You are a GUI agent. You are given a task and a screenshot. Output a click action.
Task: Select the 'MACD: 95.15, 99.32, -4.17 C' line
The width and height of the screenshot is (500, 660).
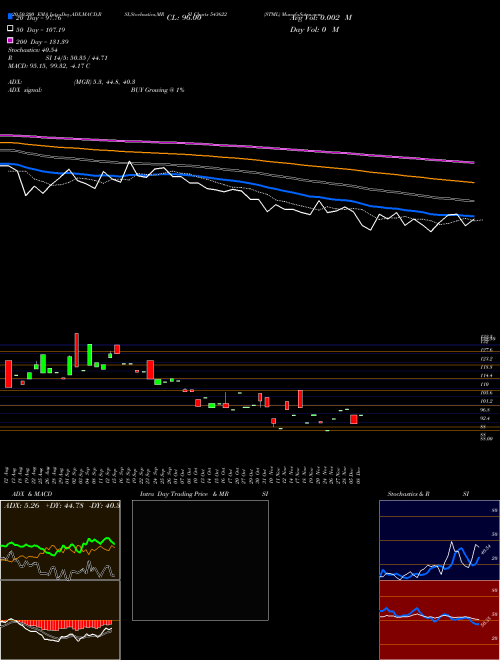pyautogui.click(x=49, y=66)
